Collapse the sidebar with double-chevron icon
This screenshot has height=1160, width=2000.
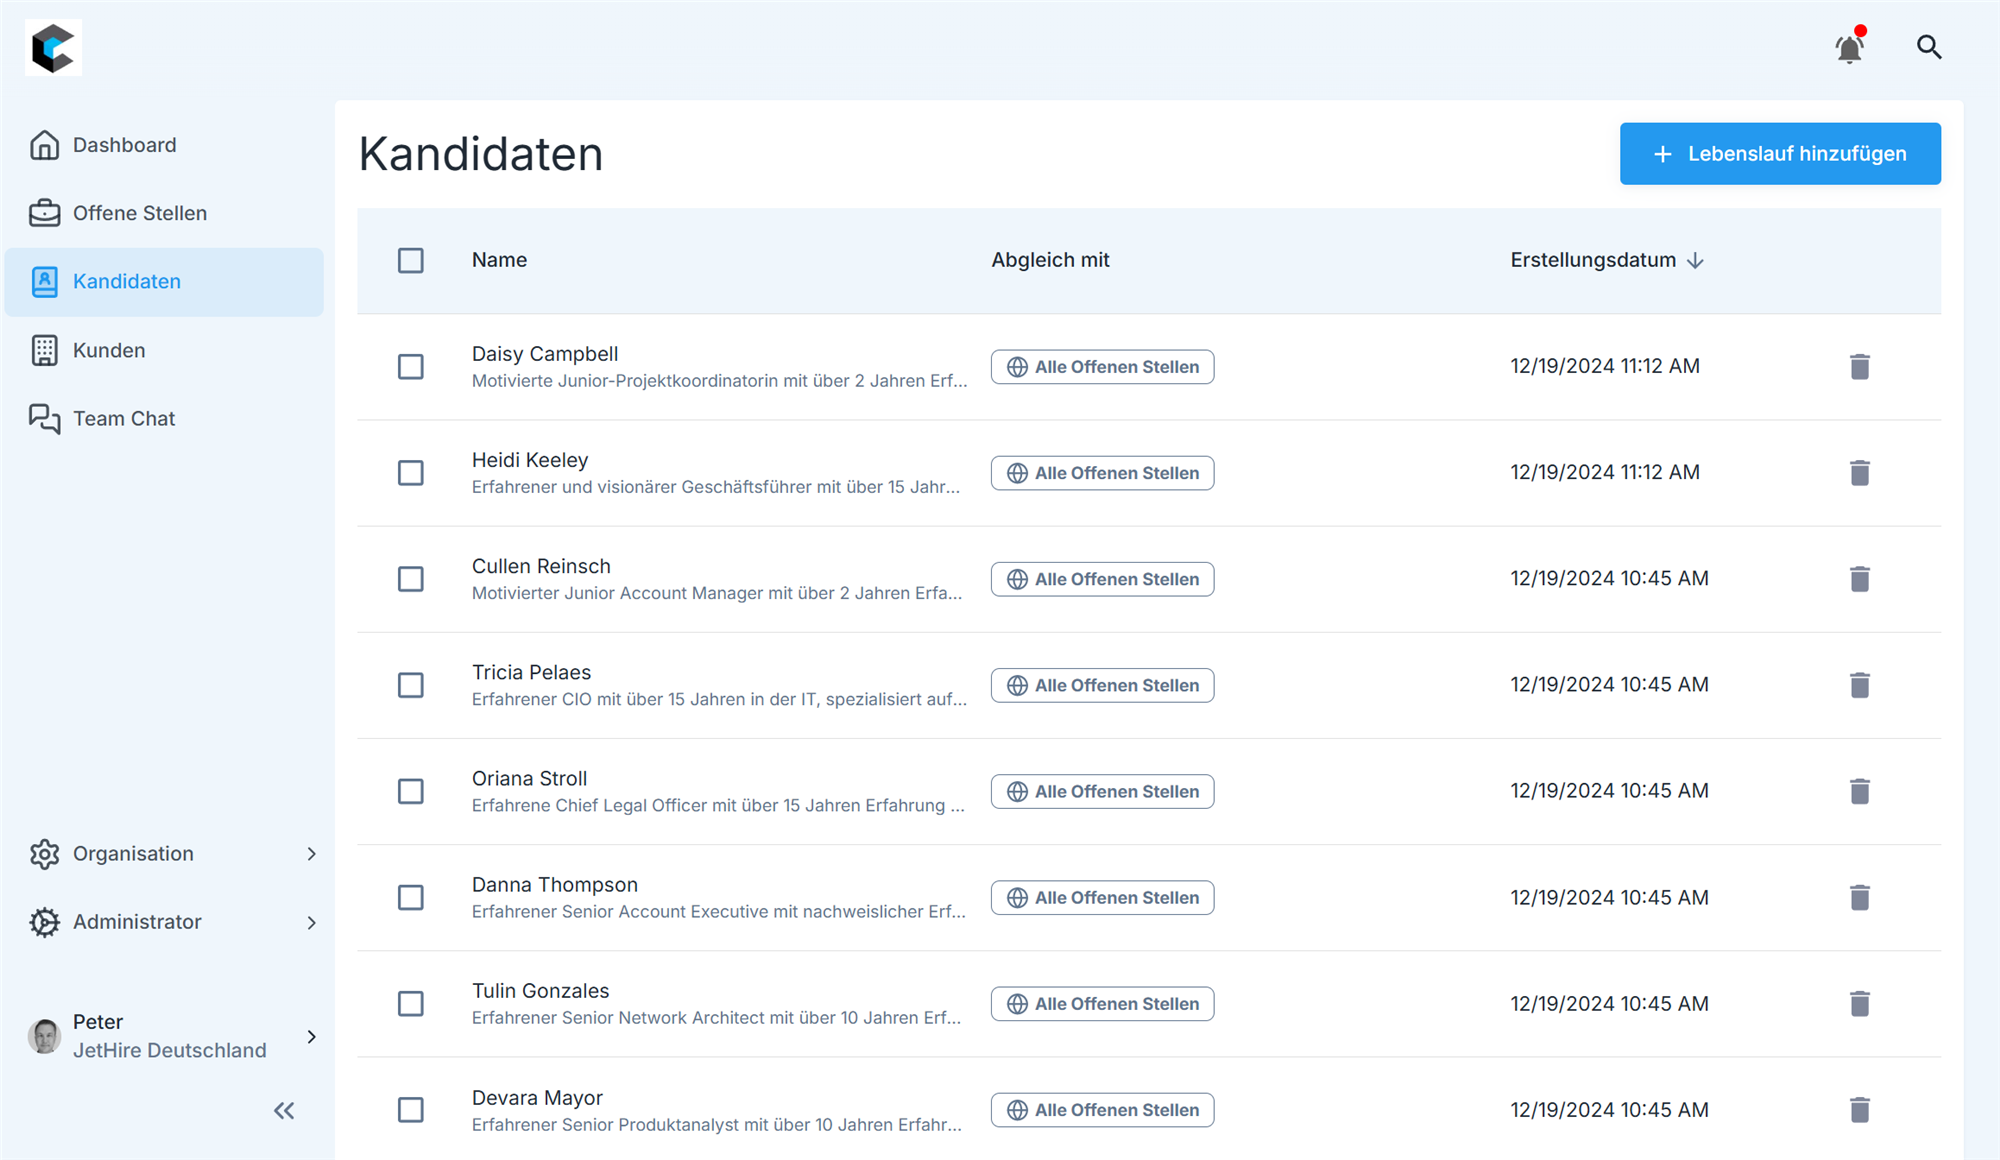point(284,1110)
